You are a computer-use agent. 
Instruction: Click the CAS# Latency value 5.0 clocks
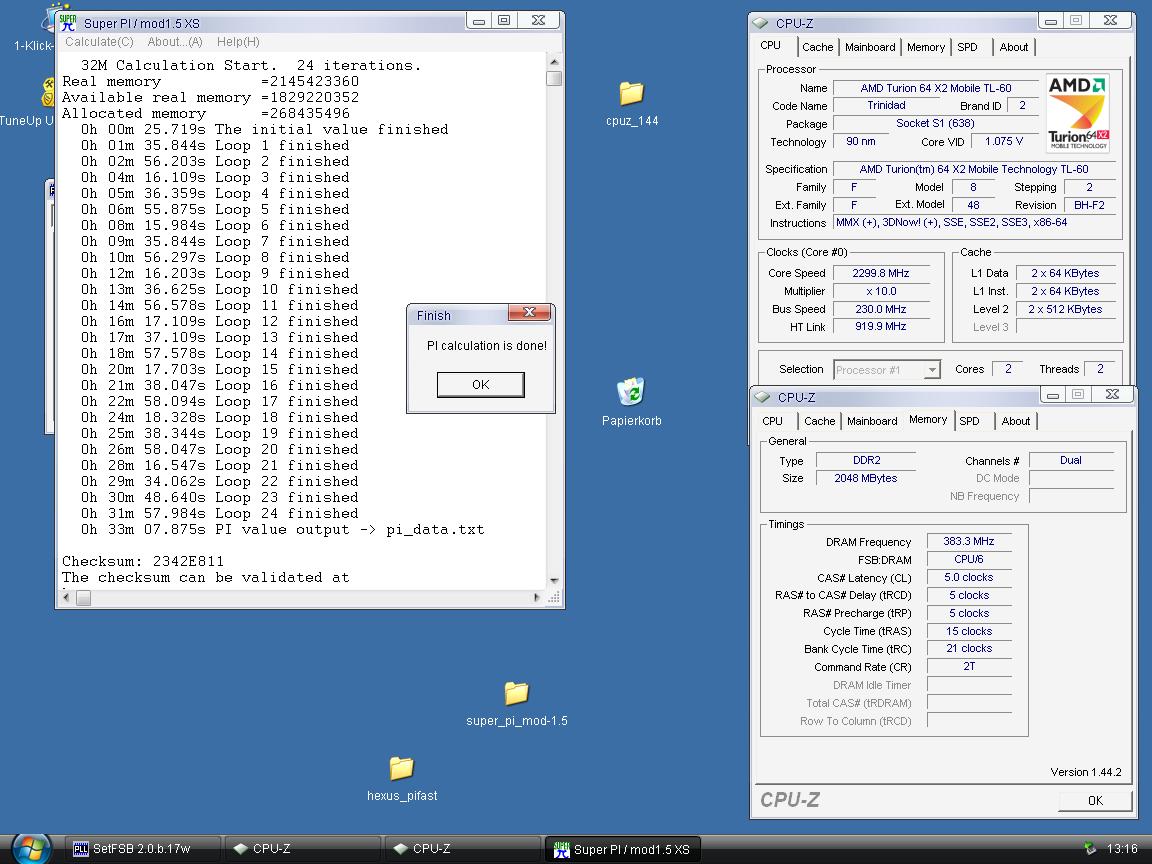[x=969, y=577]
